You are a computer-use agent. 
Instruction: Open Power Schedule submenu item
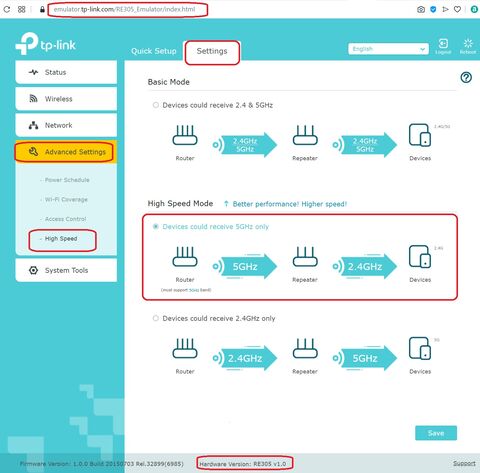click(x=67, y=180)
